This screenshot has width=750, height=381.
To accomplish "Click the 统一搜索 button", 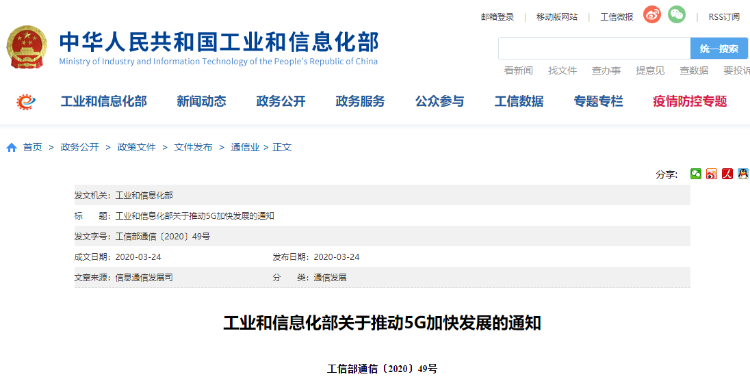I will point(719,48).
